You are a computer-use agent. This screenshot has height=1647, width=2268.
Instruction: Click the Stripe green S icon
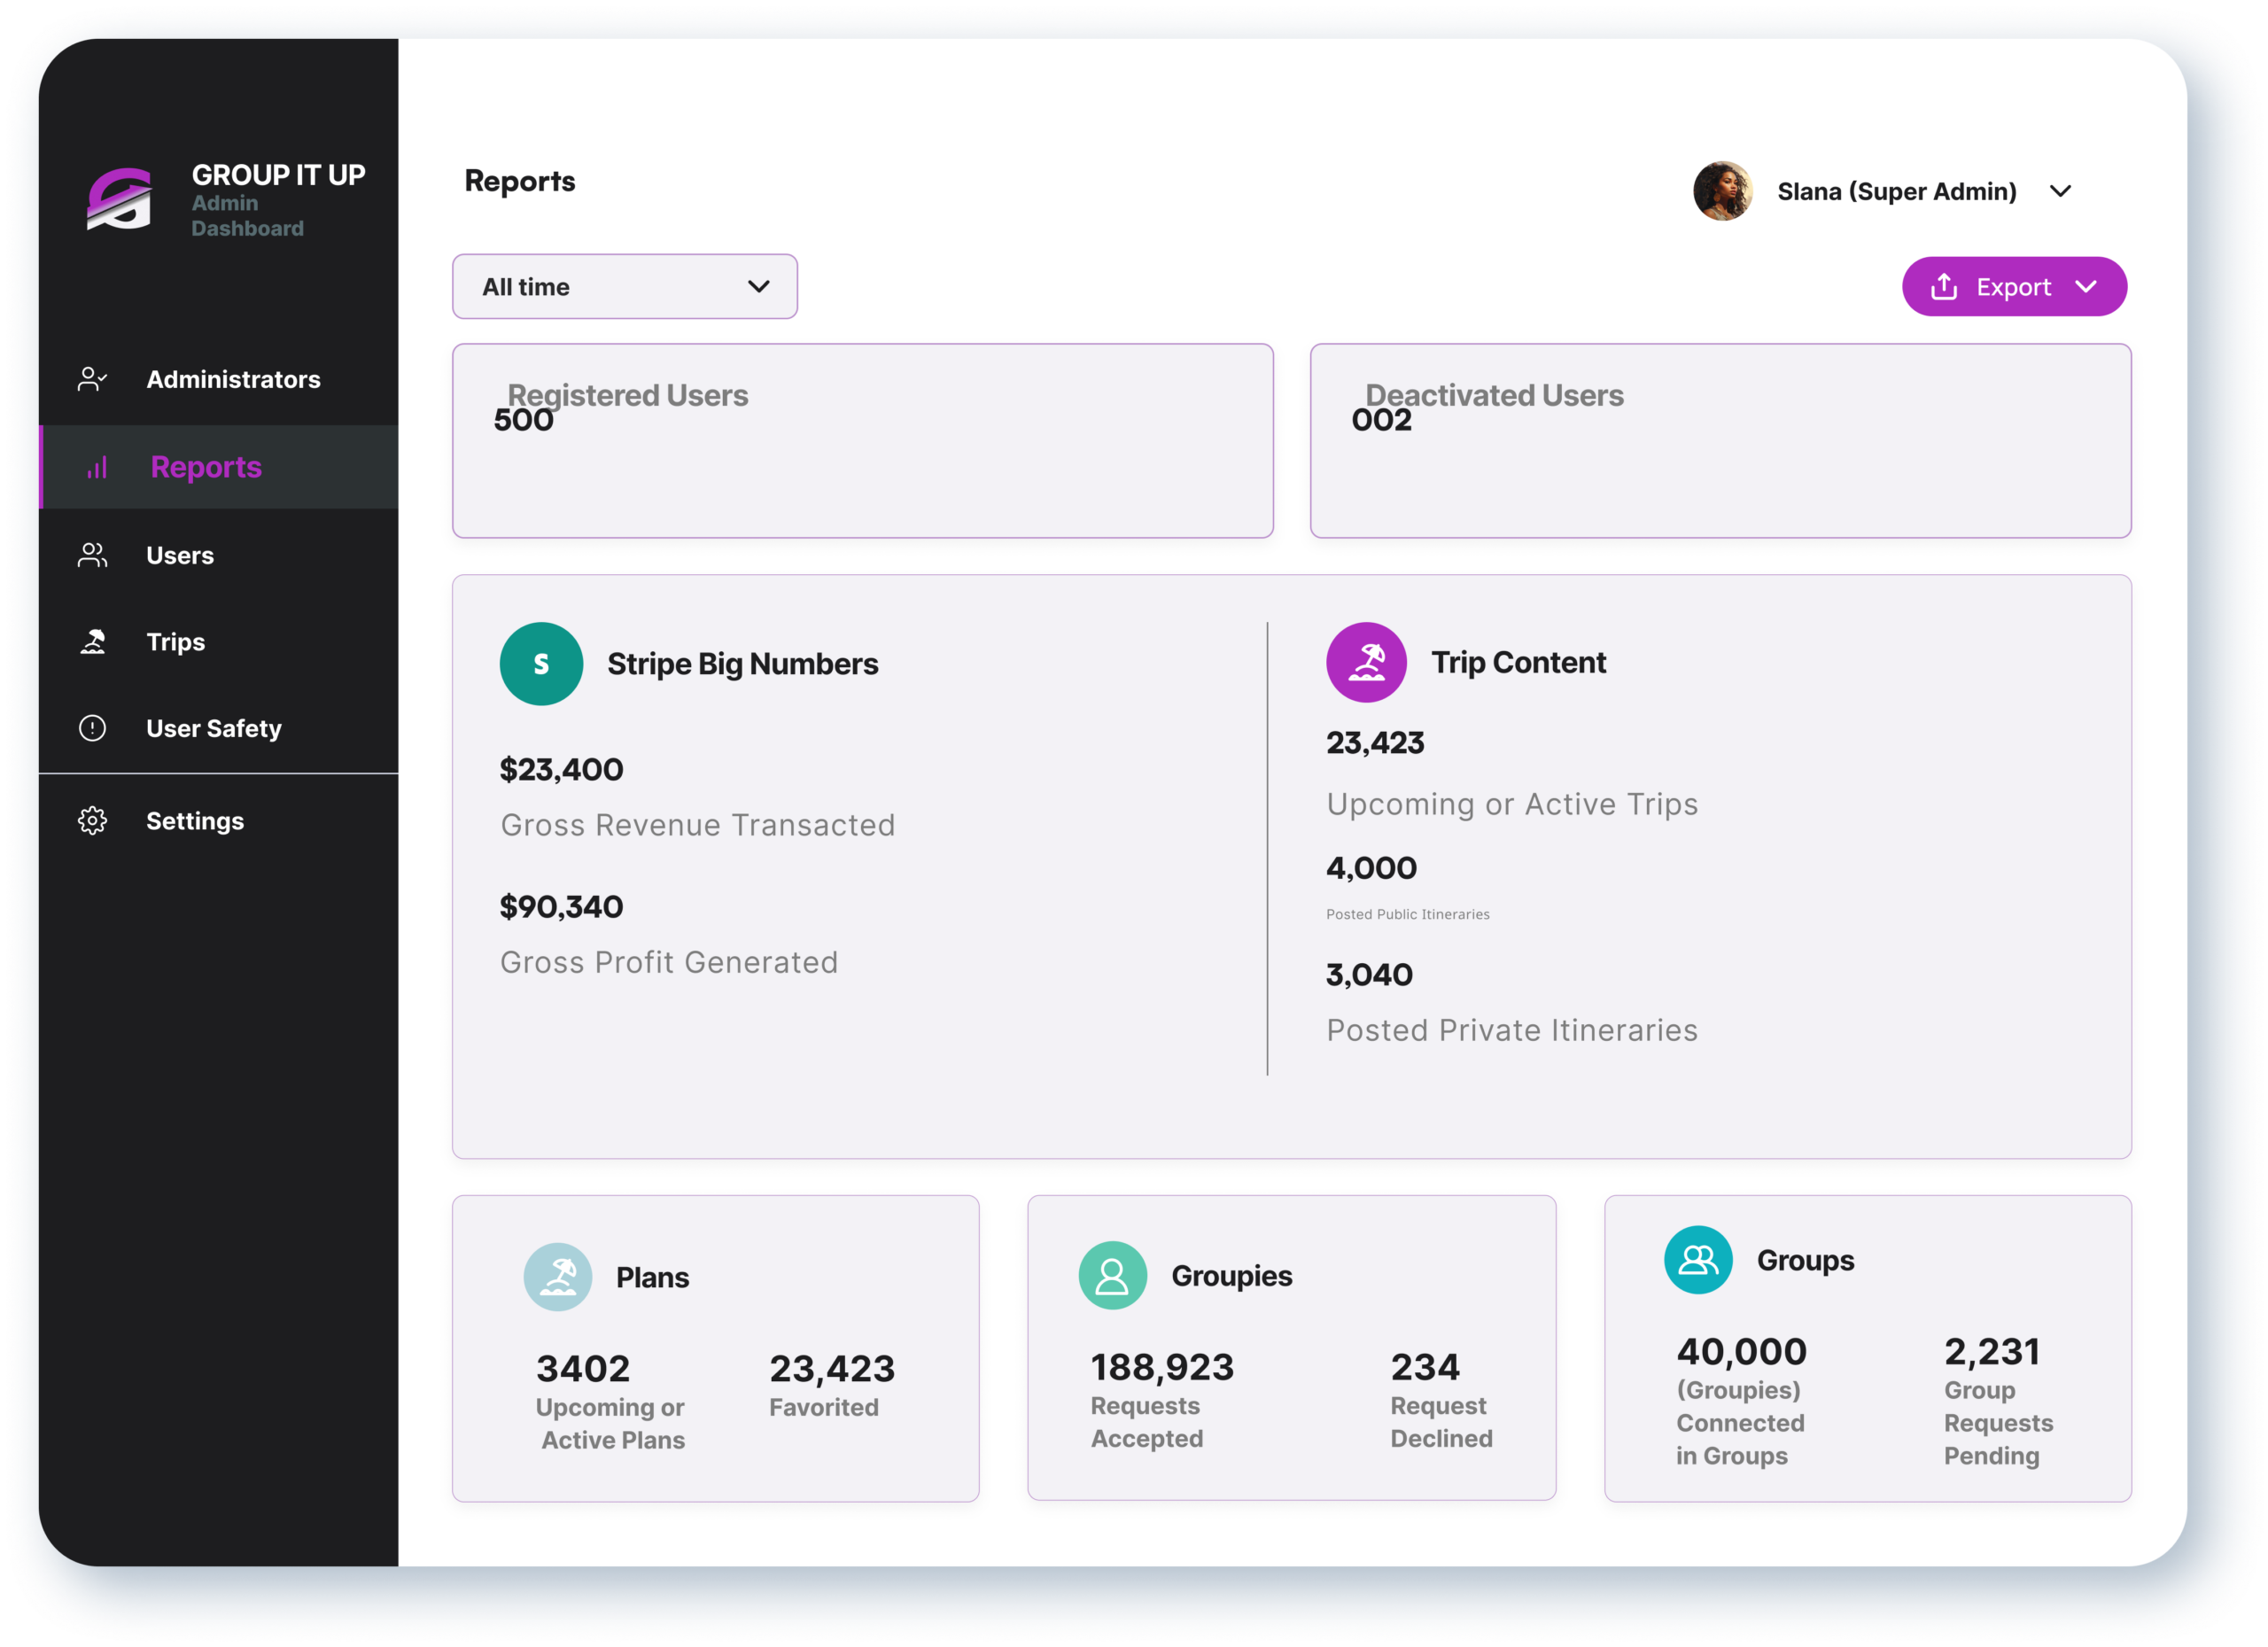[x=541, y=664]
